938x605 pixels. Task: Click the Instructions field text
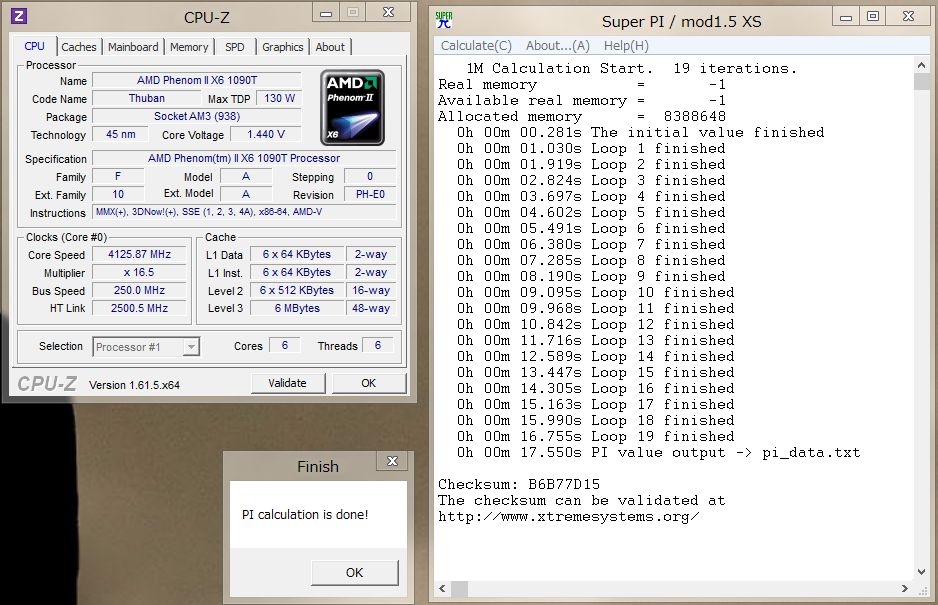[x=244, y=212]
